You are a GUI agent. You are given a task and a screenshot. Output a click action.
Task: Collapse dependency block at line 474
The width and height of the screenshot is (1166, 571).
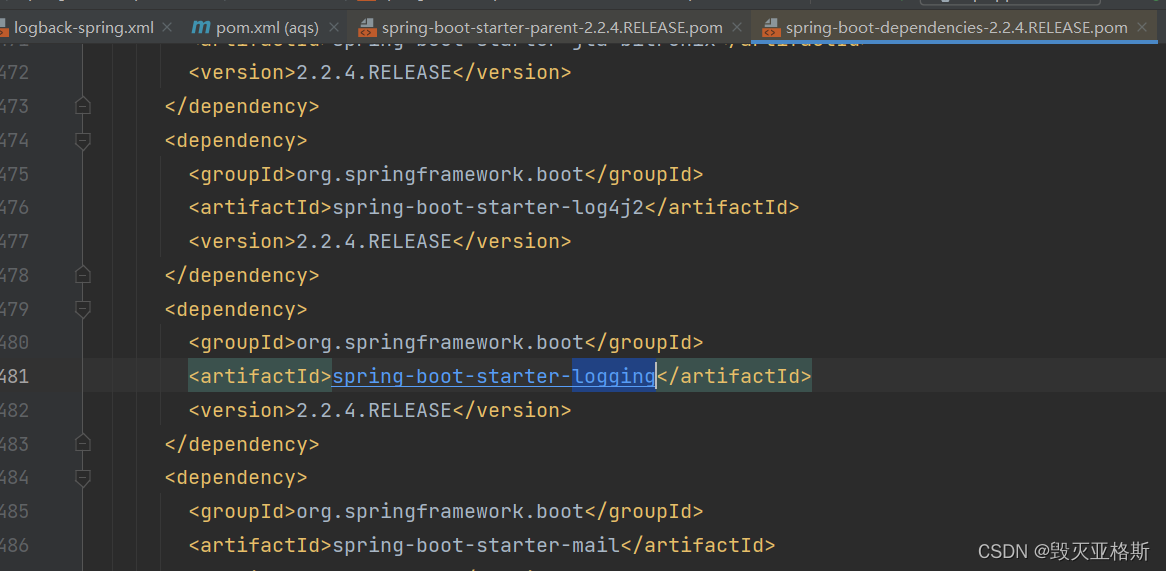(83, 141)
